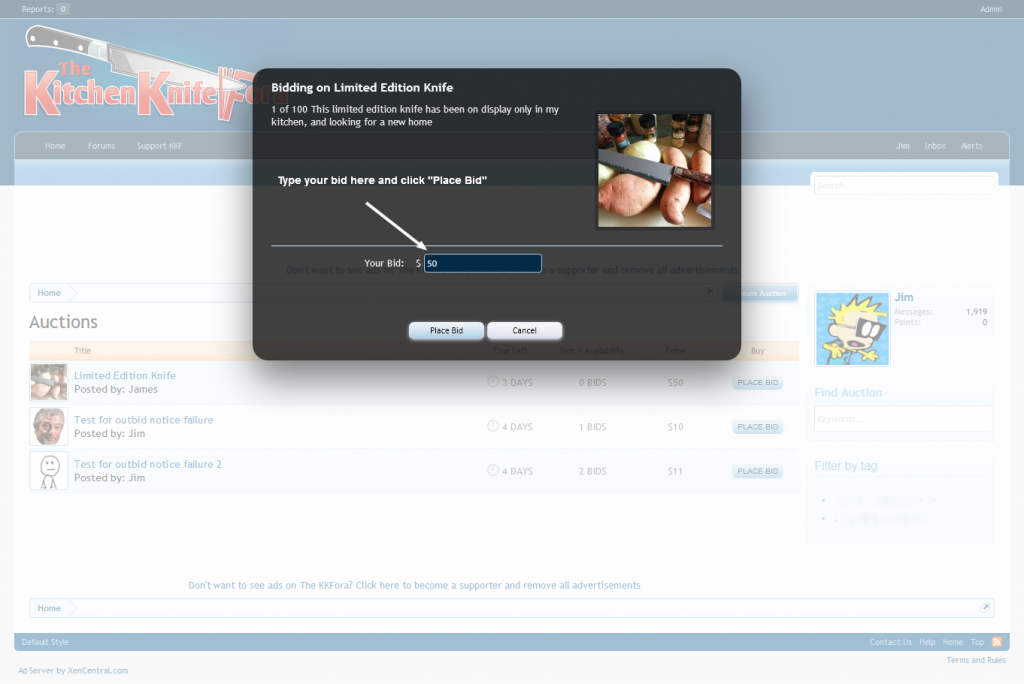Click the Create Auction button
This screenshot has height=684, width=1024.
click(760, 293)
